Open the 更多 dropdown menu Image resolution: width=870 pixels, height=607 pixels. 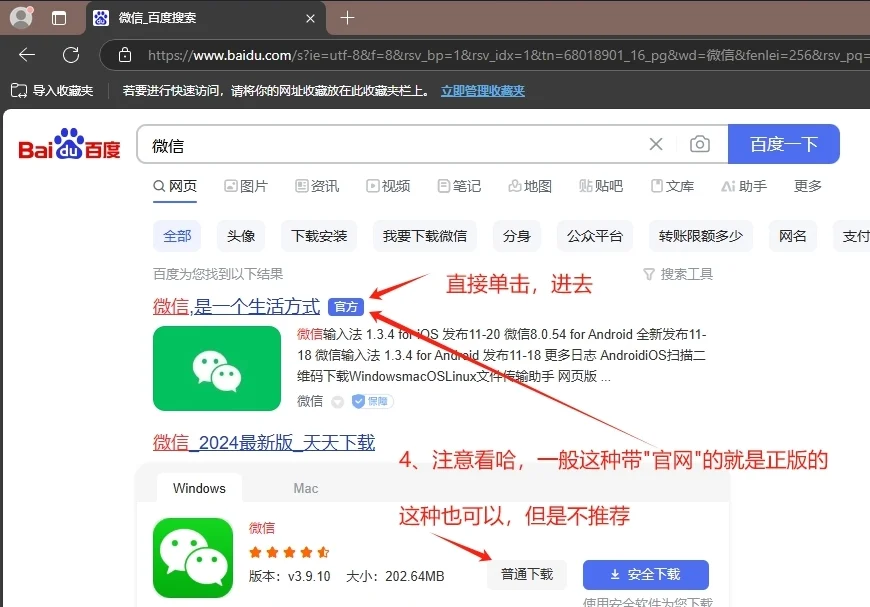point(807,186)
